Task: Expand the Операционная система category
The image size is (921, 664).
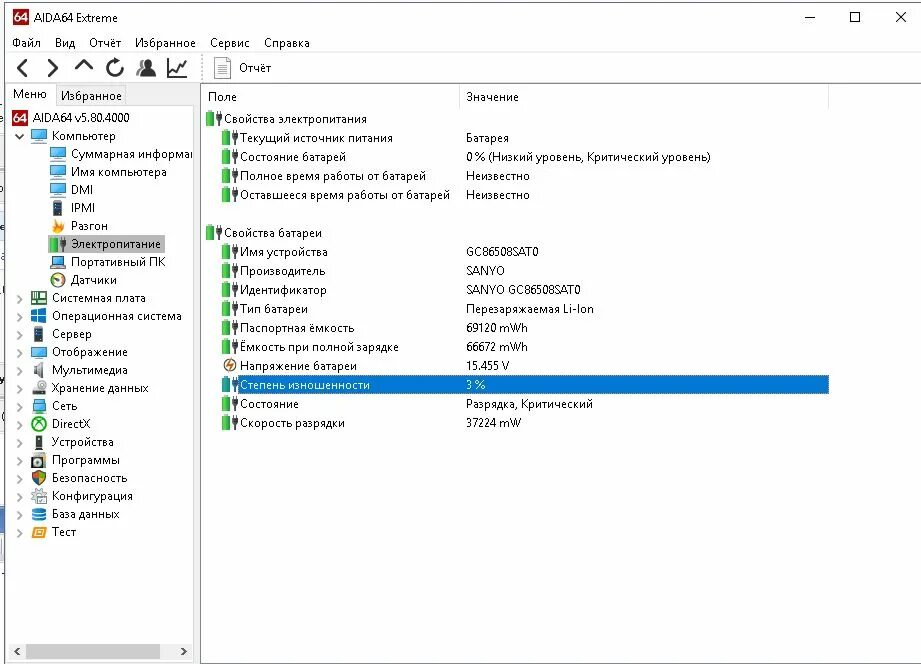Action: pyautogui.click(x=17, y=315)
